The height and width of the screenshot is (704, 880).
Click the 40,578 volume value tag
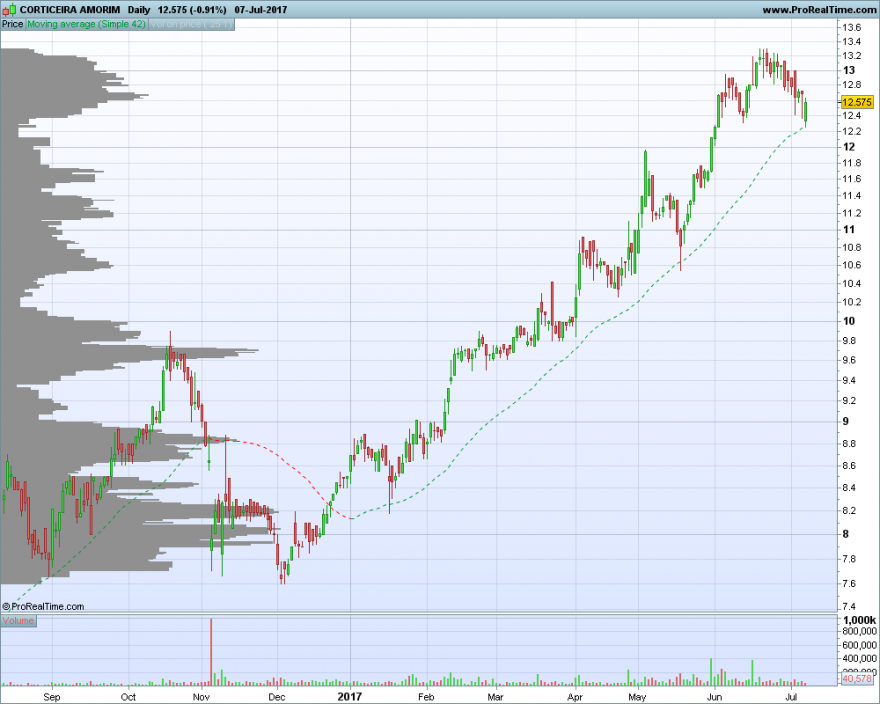[858, 679]
